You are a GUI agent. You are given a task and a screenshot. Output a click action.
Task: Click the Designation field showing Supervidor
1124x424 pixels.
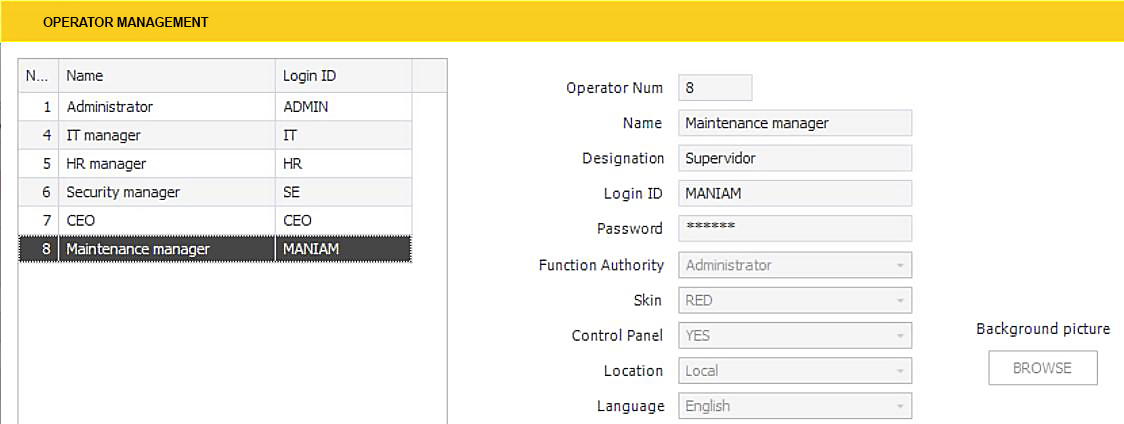[795, 158]
